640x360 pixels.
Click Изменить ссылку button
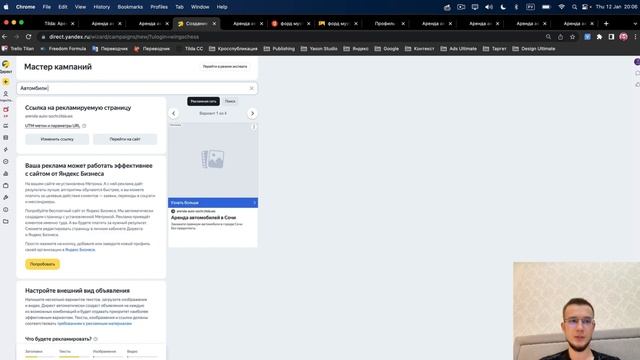tap(57, 139)
